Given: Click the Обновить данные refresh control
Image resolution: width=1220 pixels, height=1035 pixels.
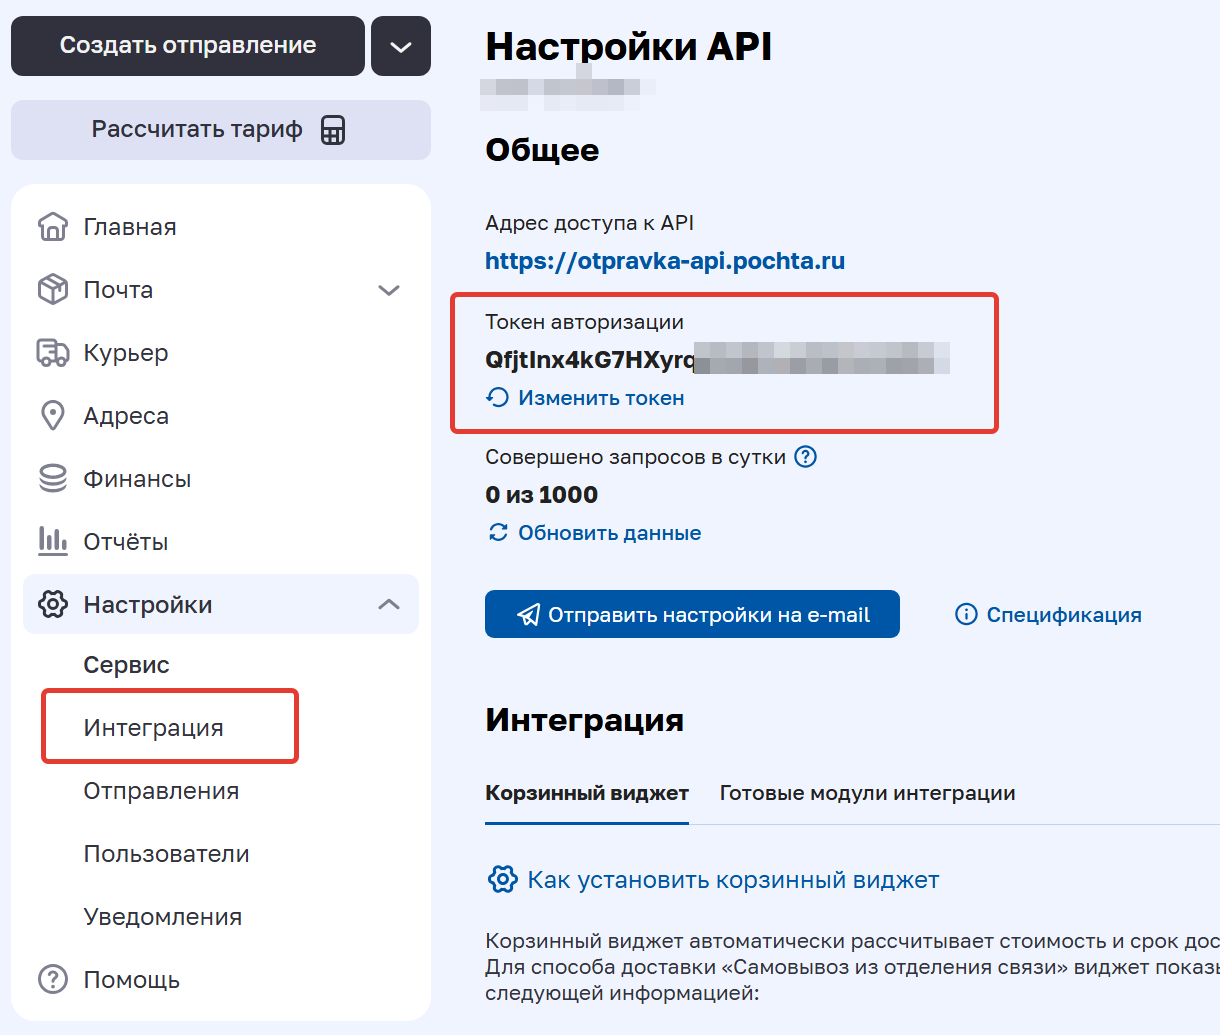Looking at the screenshot, I should (x=593, y=532).
